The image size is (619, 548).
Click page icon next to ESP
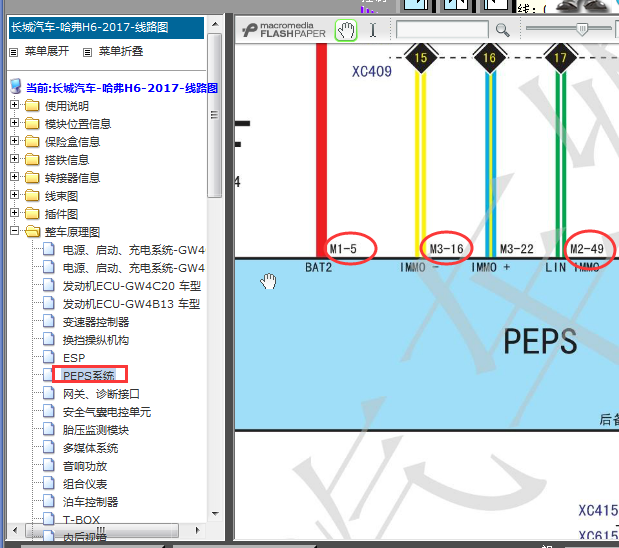click(x=49, y=357)
